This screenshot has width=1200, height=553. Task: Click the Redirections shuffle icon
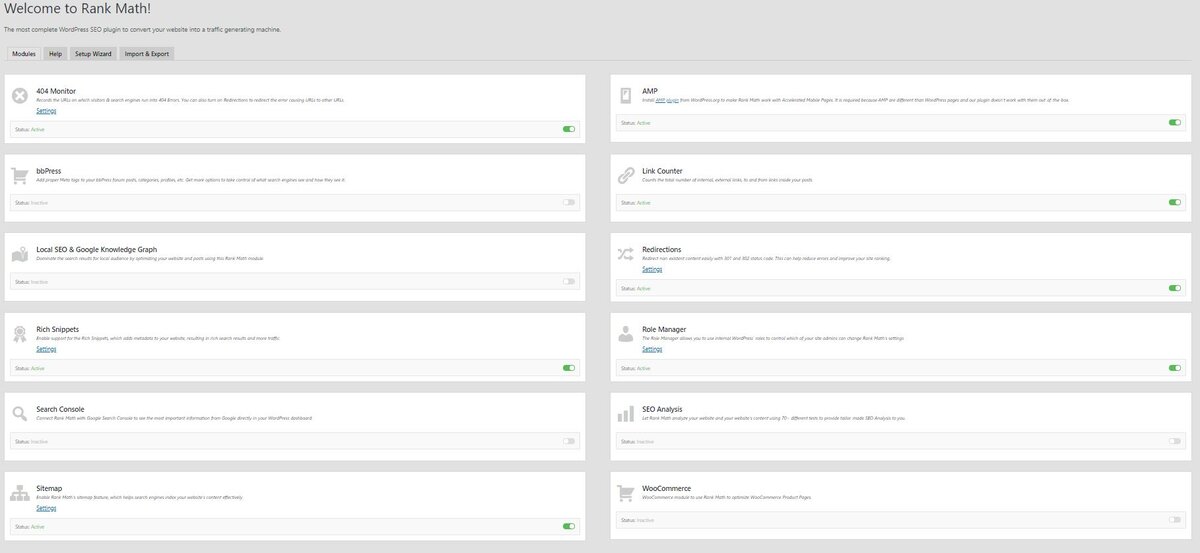pos(625,255)
